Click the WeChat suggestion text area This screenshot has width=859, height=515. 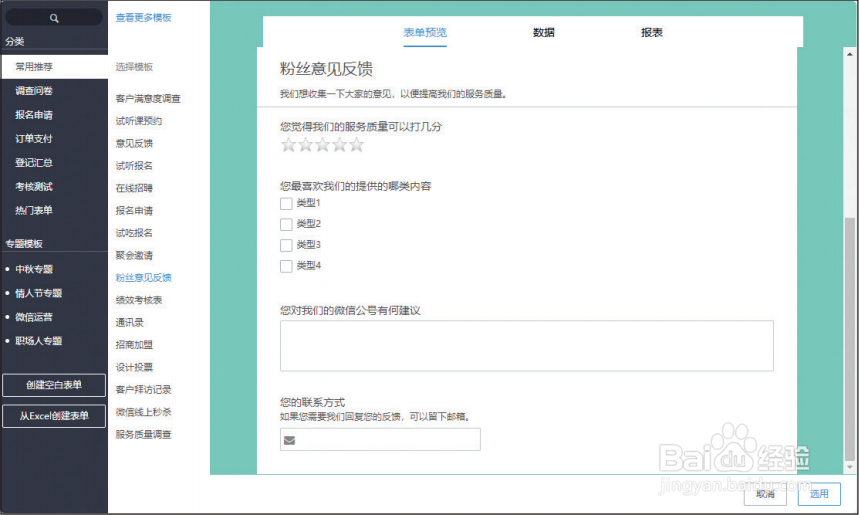(526, 346)
